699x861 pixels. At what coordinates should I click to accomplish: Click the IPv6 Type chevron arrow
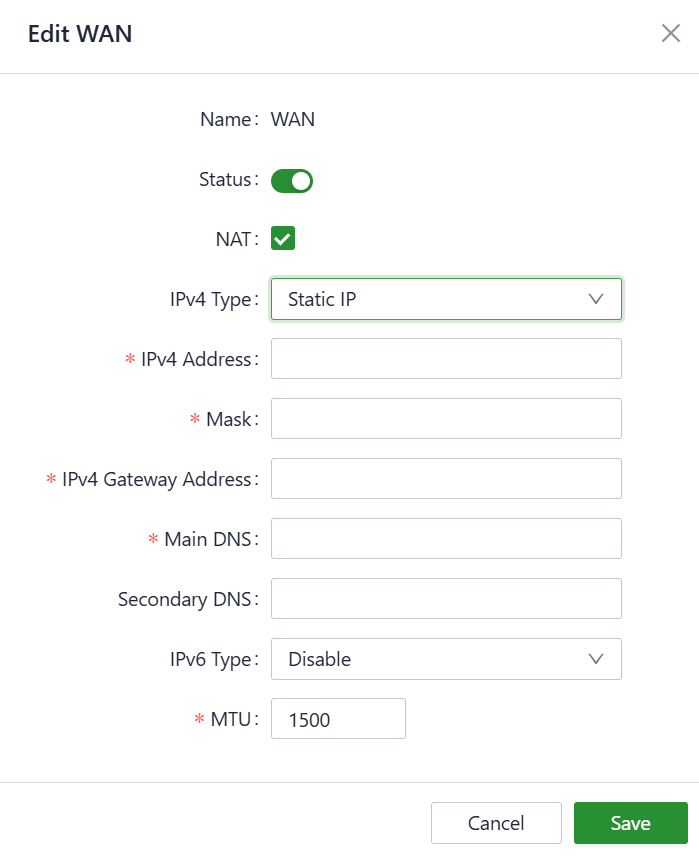pos(597,659)
